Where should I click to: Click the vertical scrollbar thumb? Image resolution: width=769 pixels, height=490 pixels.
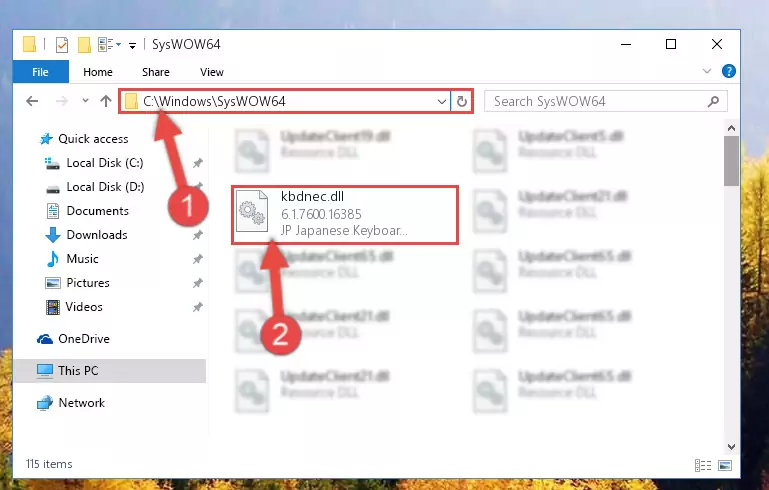coord(731,161)
